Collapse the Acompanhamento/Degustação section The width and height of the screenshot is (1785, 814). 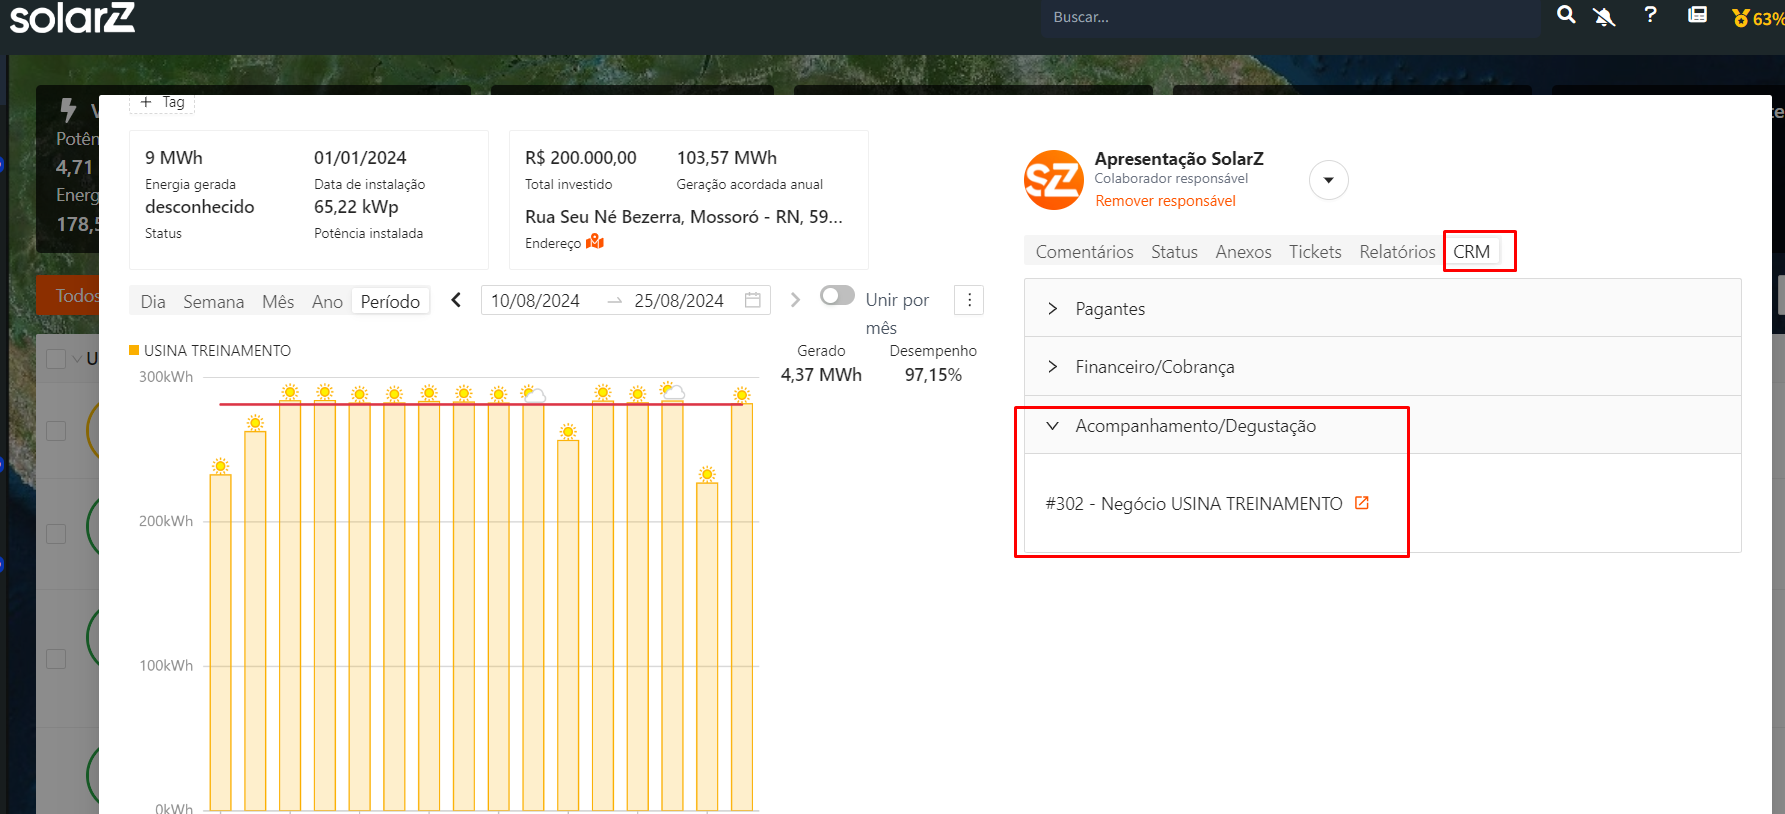point(1195,426)
